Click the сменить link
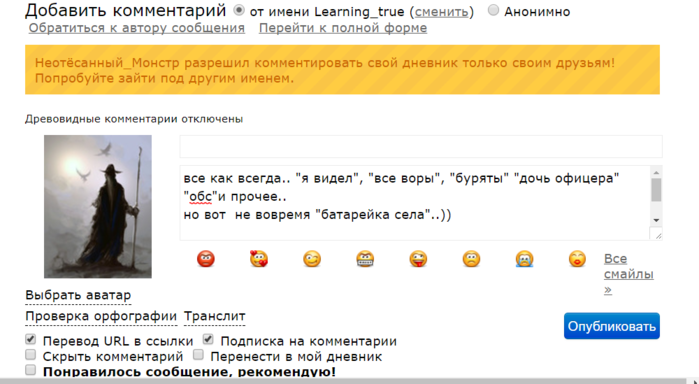This screenshot has width=699, height=384. pos(441,12)
